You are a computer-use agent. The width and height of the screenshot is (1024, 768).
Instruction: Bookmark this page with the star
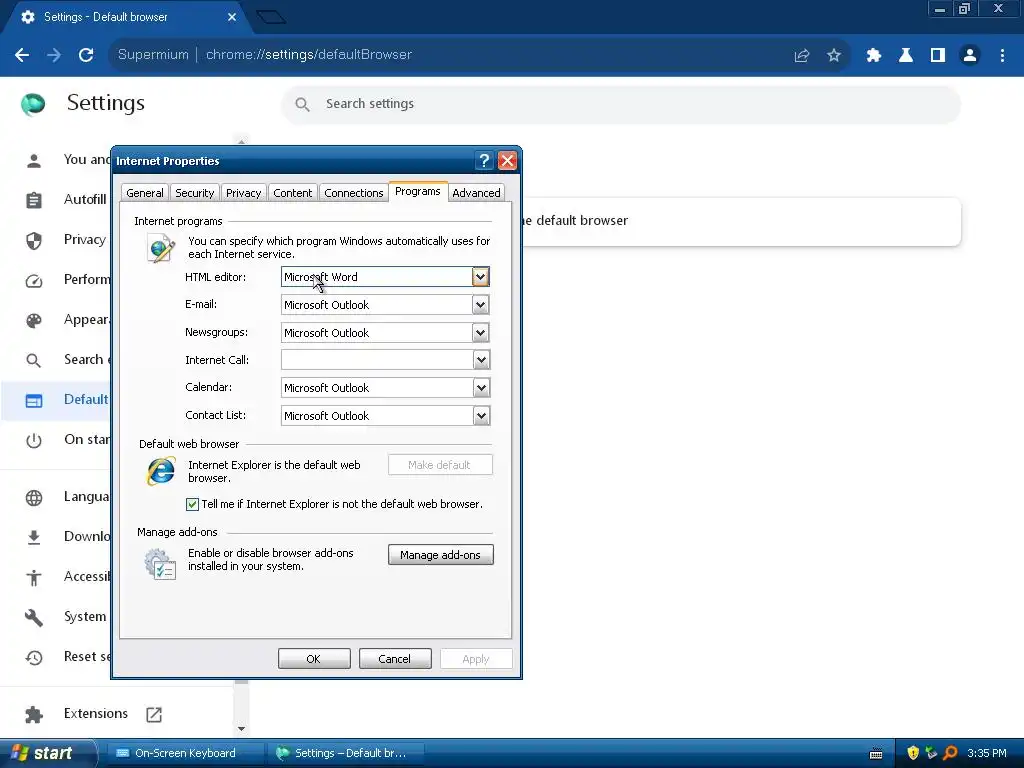834,56
